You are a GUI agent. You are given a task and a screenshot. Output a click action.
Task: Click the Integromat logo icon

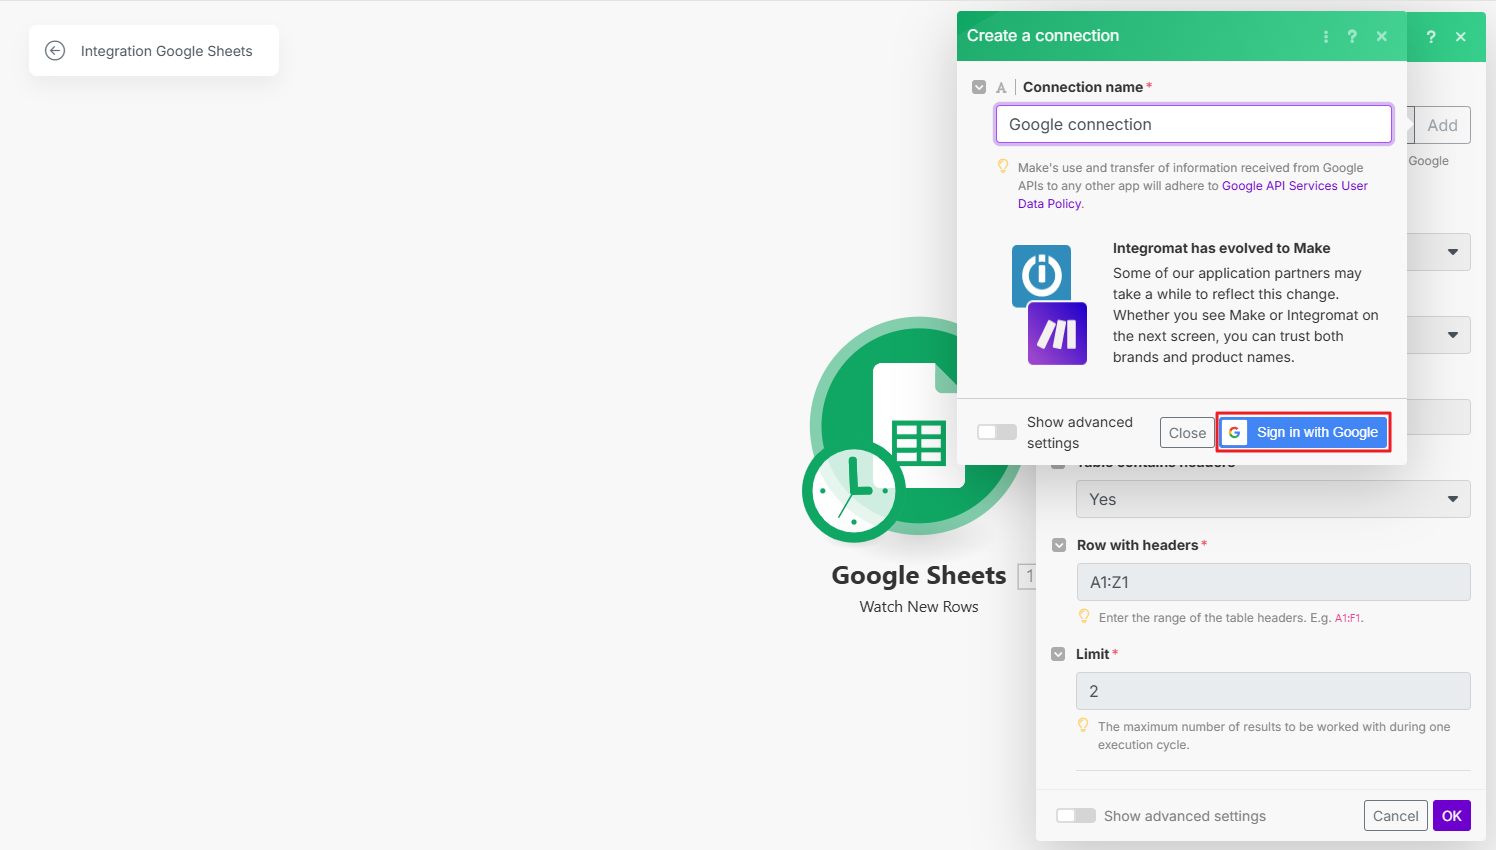click(x=1041, y=274)
